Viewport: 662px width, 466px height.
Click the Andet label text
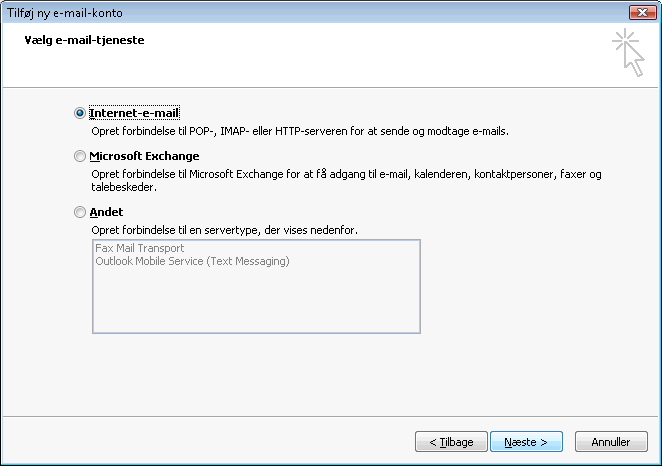click(106, 212)
